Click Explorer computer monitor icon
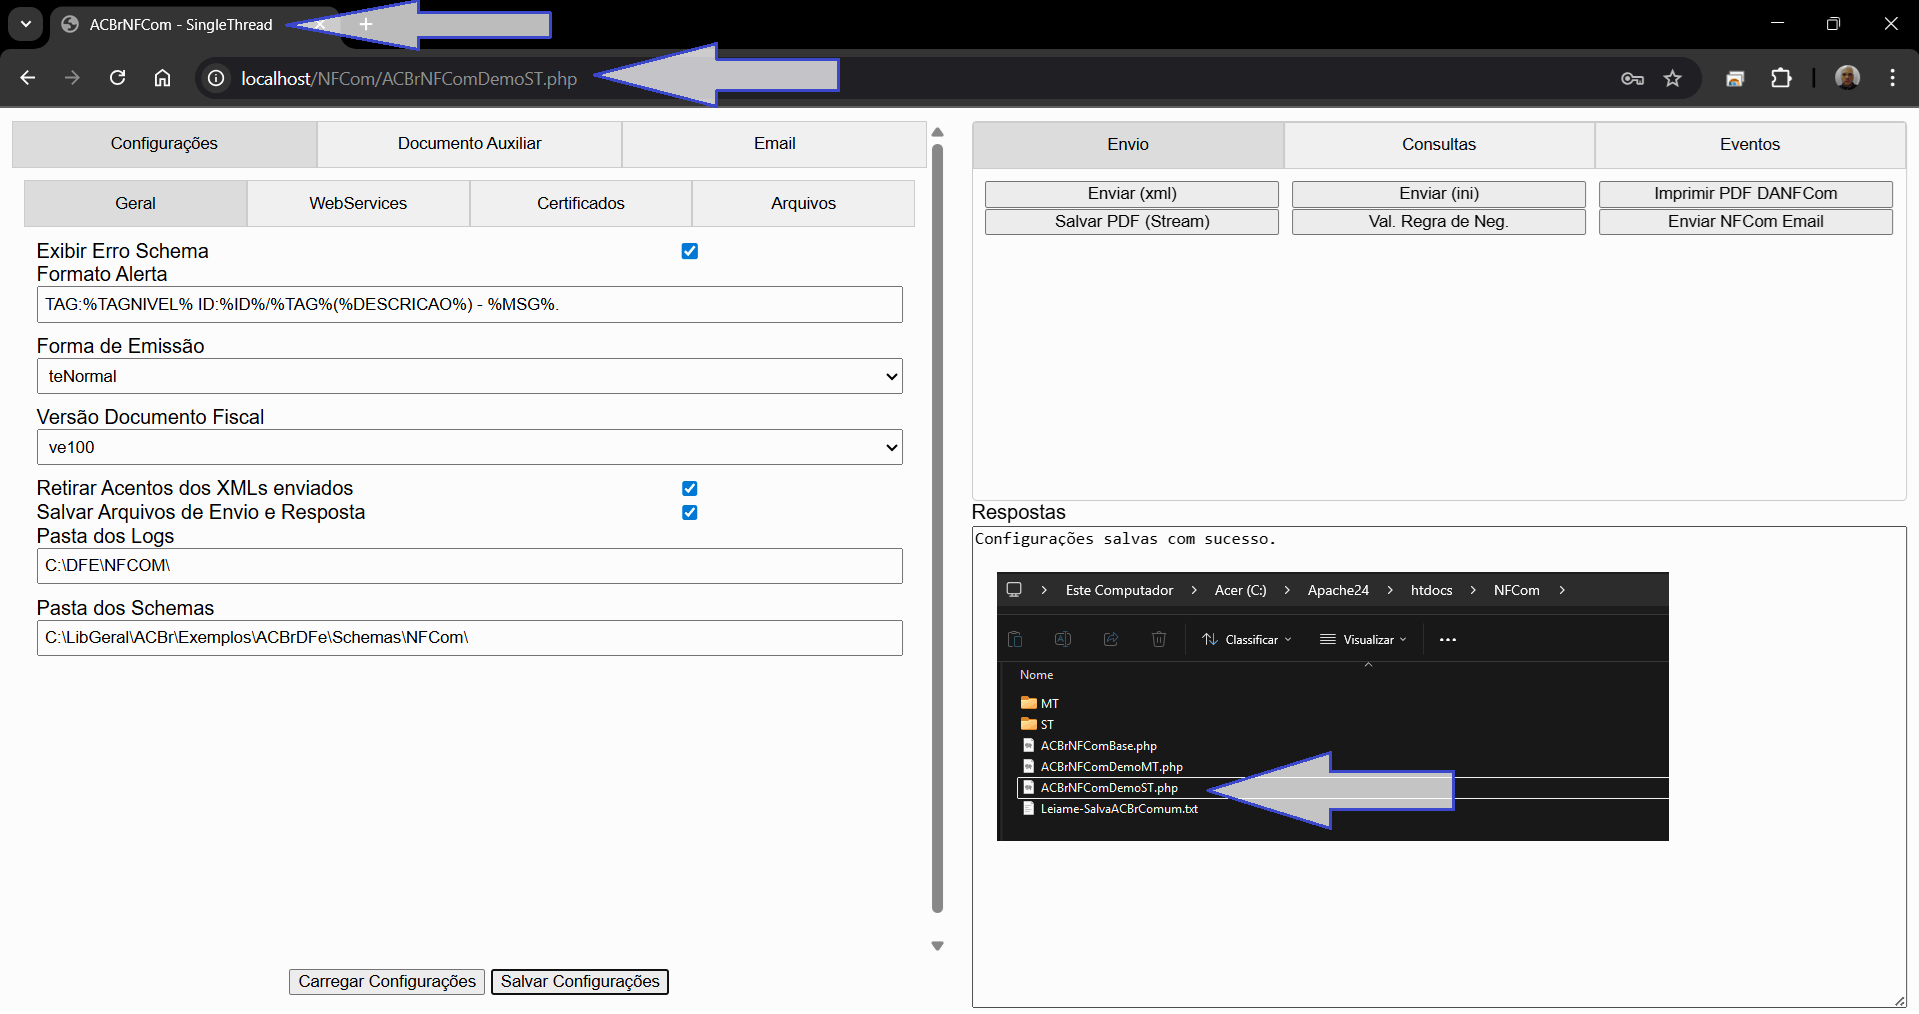The image size is (1919, 1014). click(x=1014, y=590)
